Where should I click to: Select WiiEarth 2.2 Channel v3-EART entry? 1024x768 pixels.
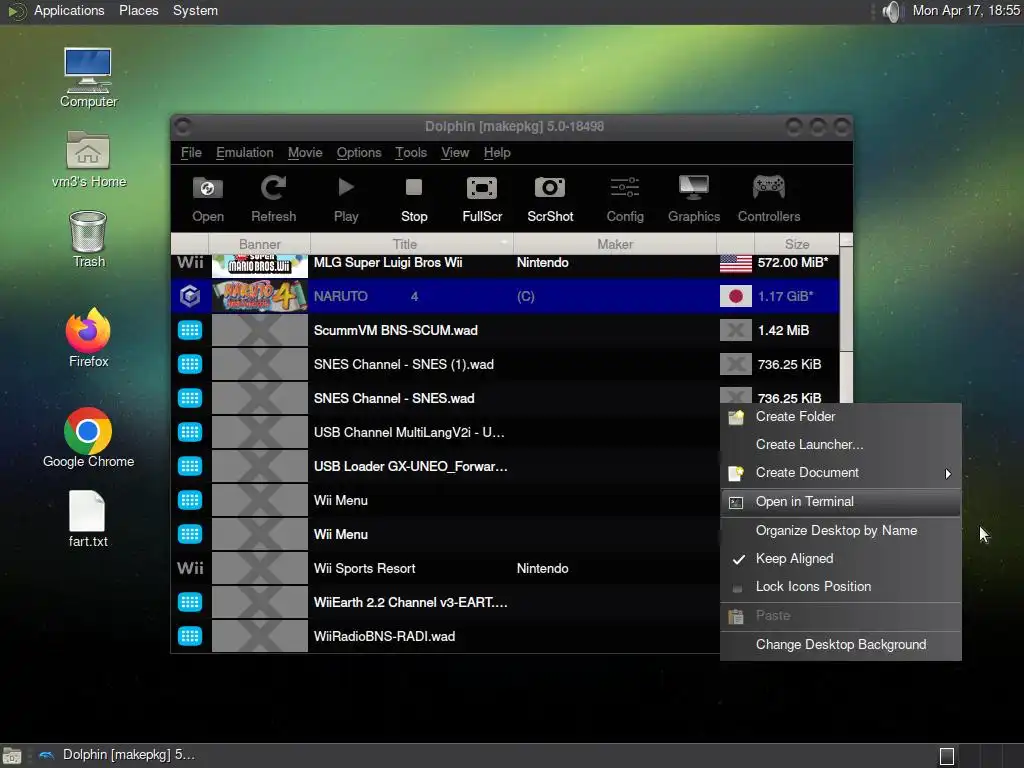pyautogui.click(x=410, y=602)
